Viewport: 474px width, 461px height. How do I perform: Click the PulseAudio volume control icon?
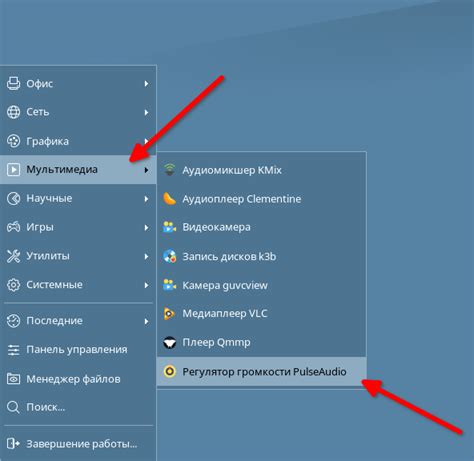(x=169, y=371)
